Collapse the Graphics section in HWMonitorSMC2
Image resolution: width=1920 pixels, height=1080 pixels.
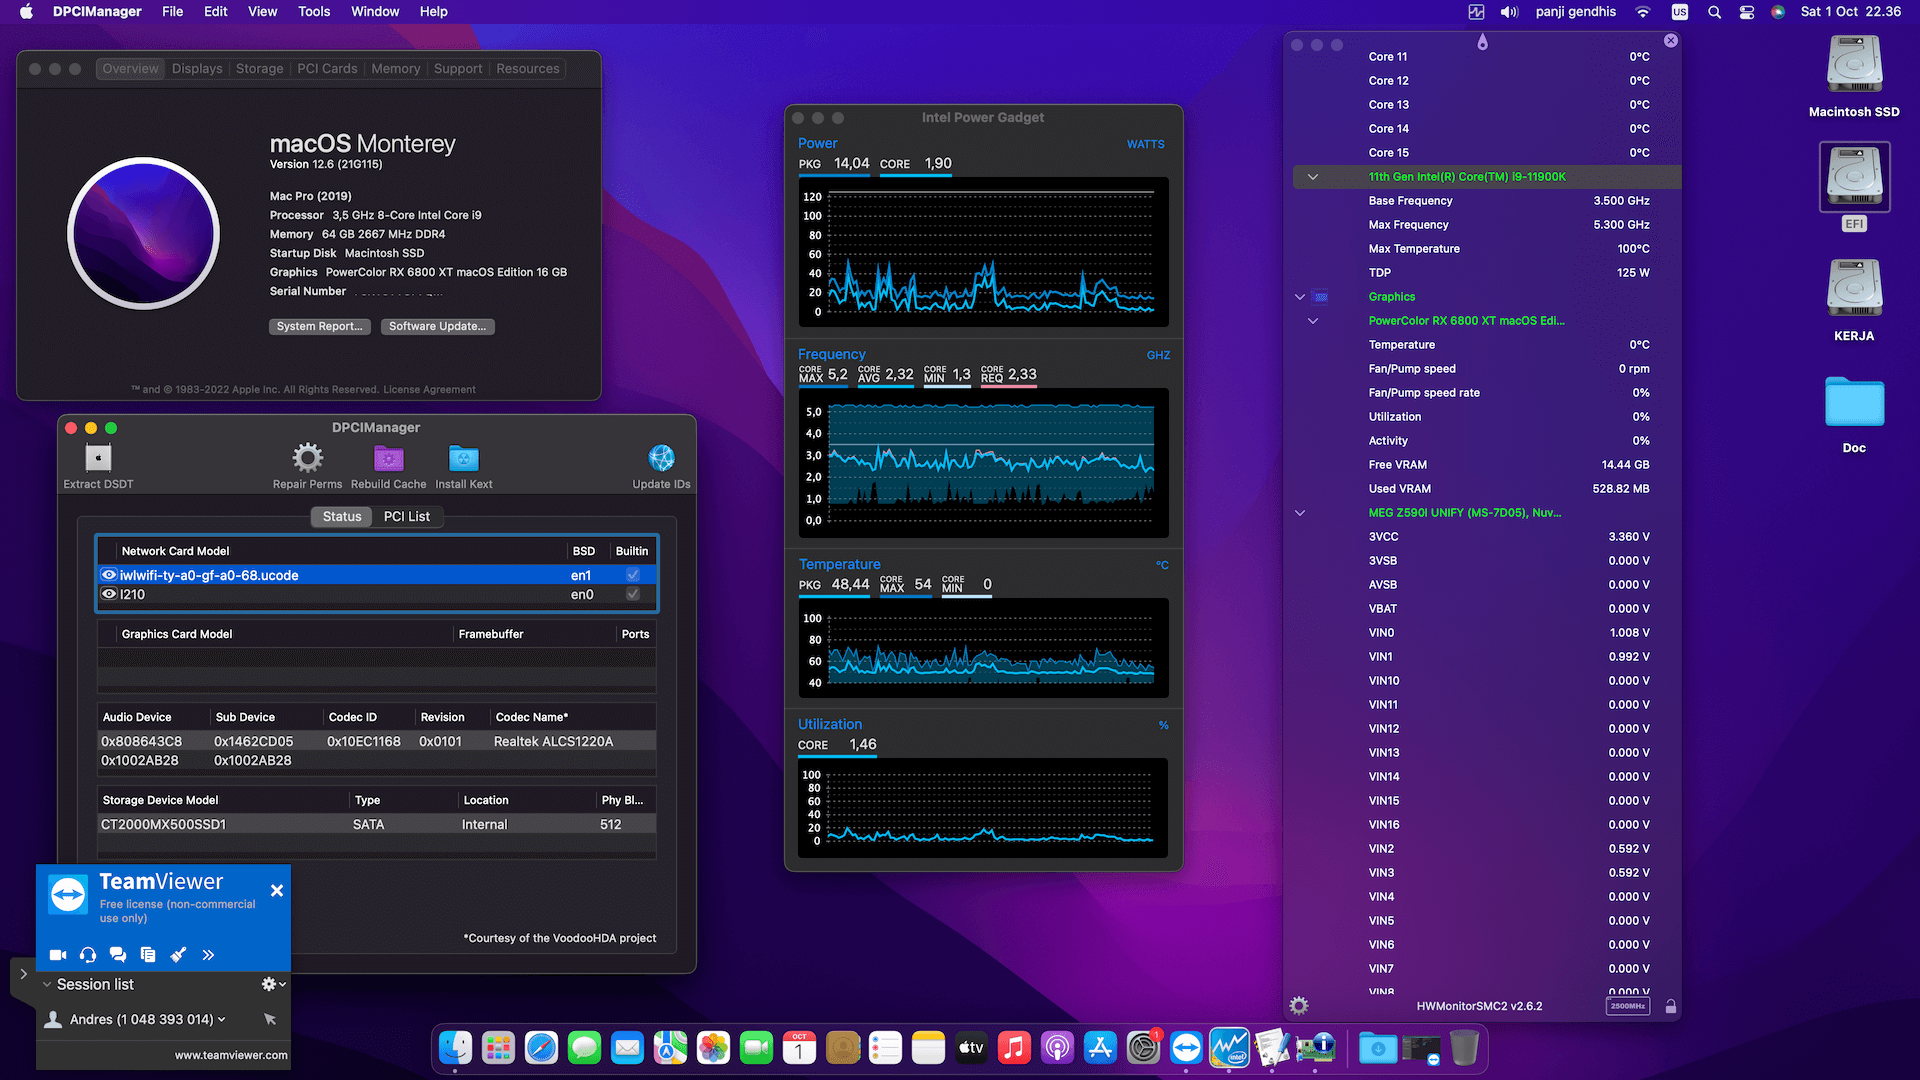1300,296
